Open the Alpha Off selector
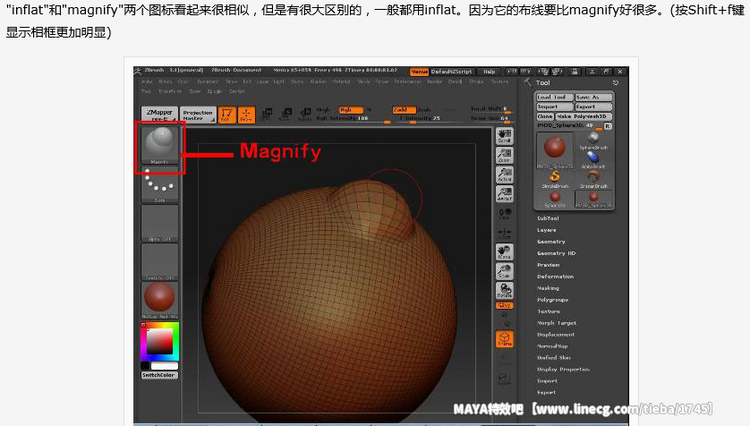Image resolution: width=750 pixels, height=426 pixels. tap(160, 223)
